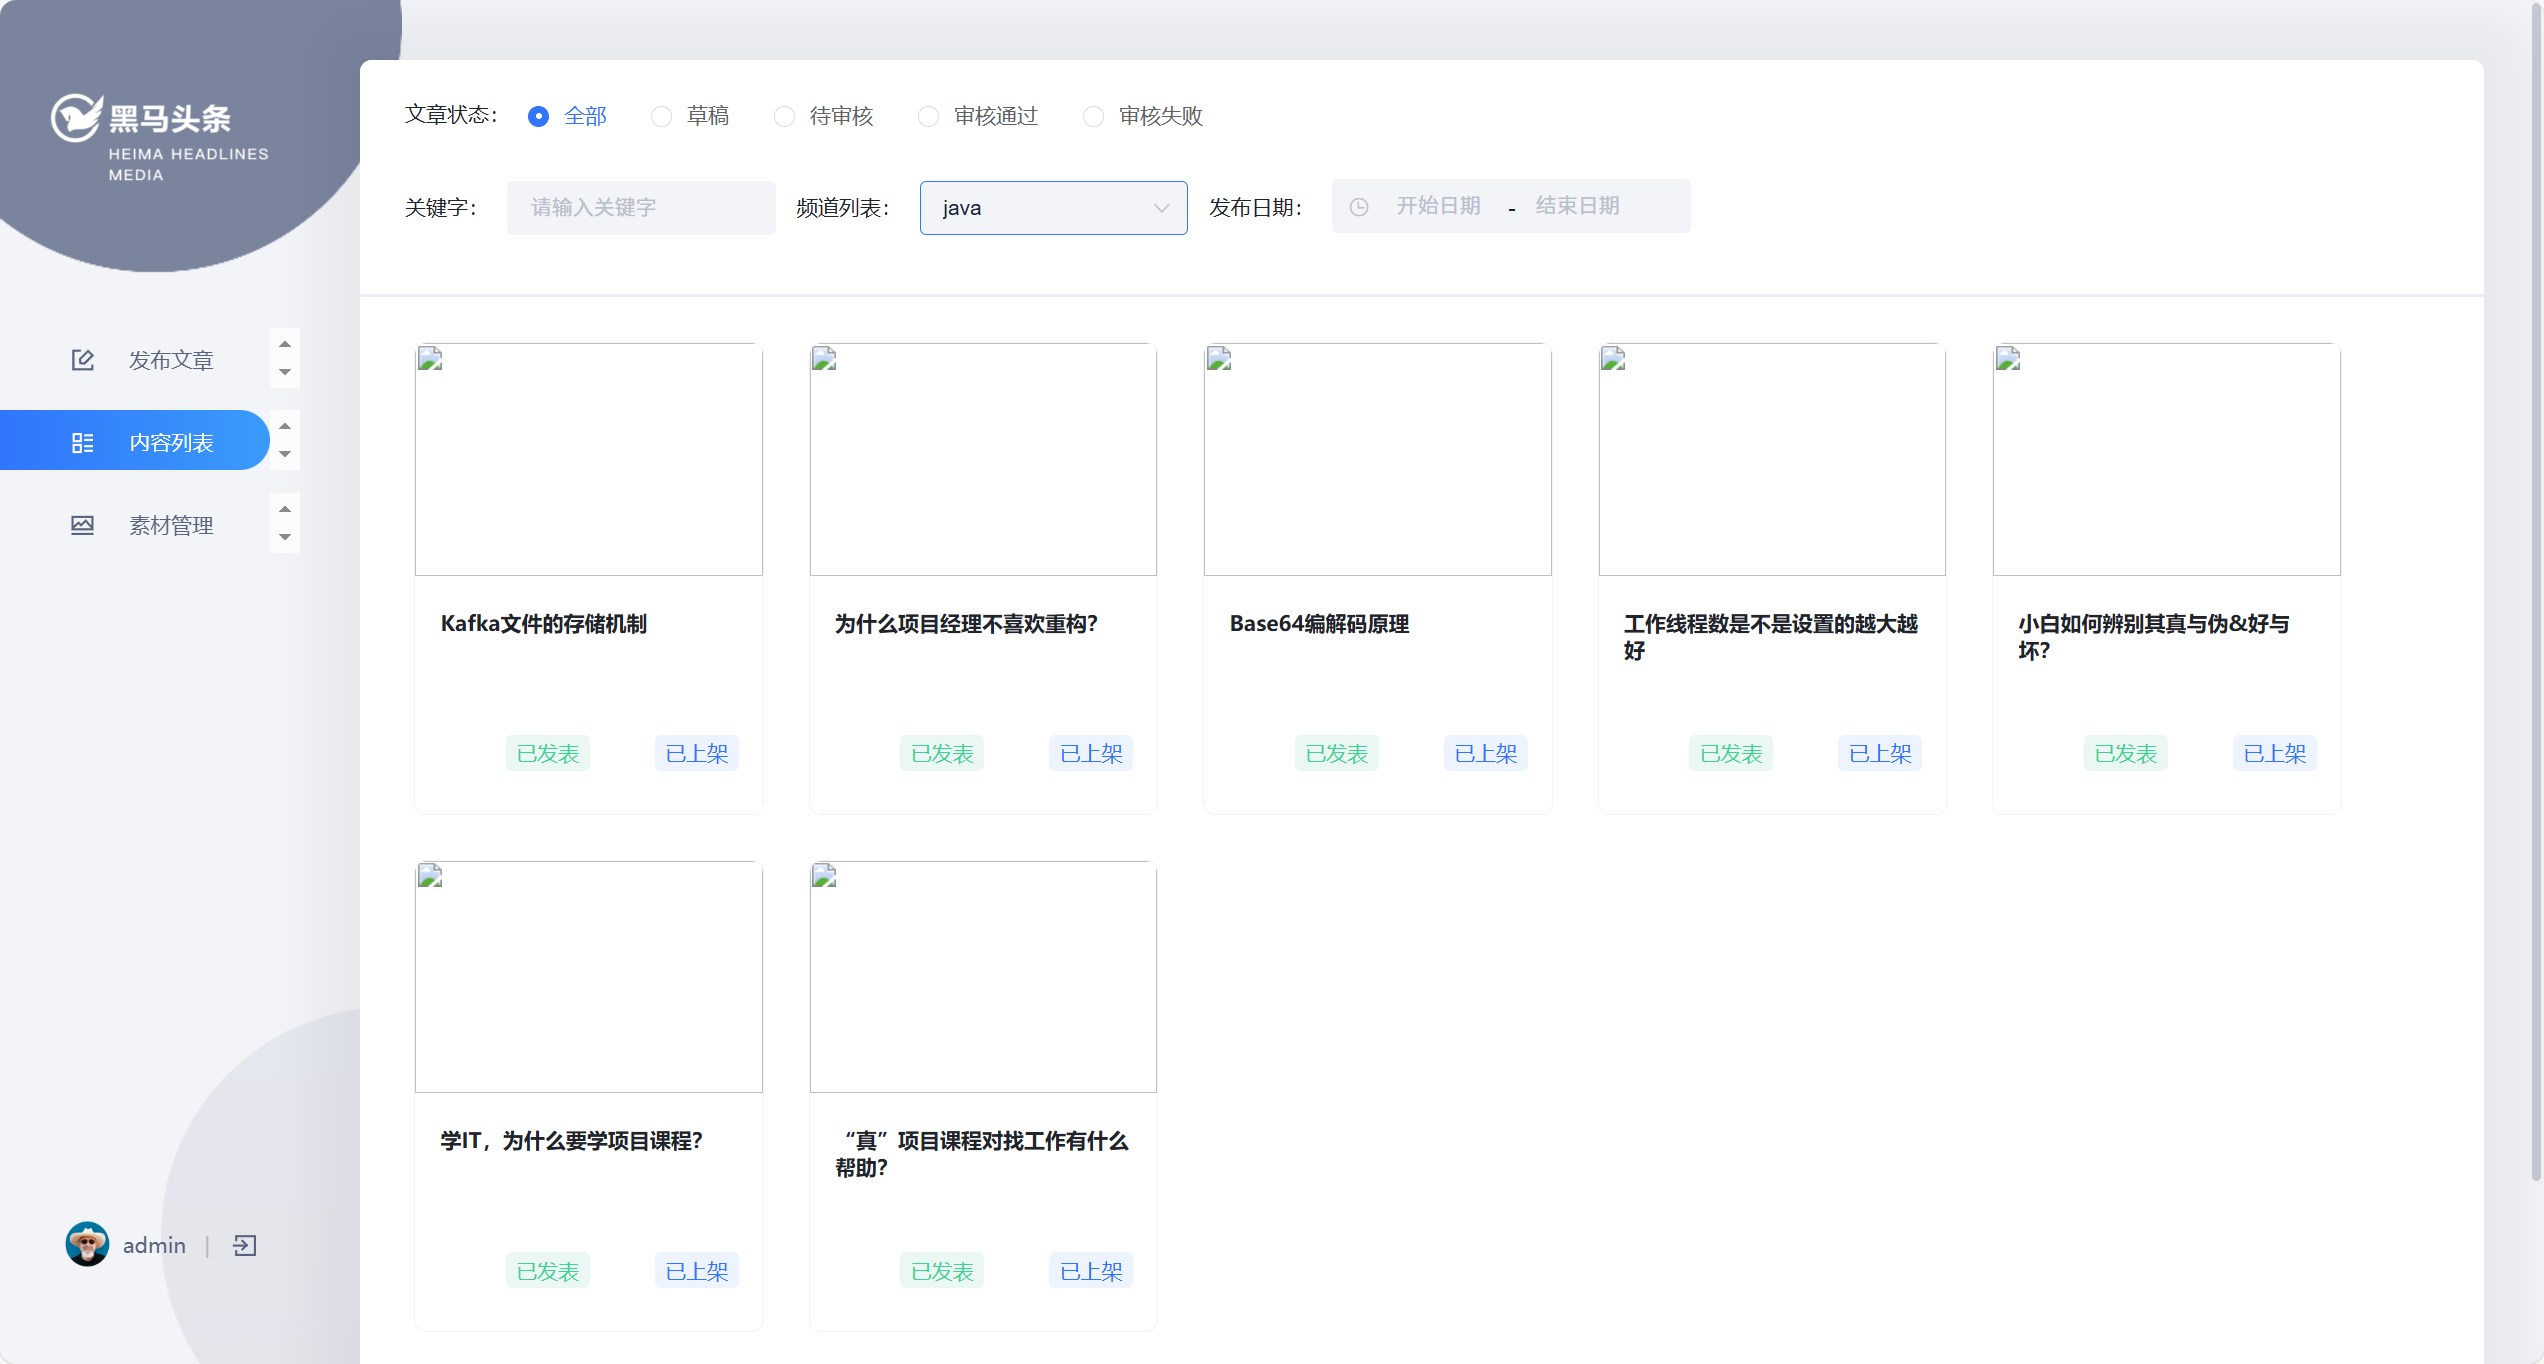Click broken image icon on Kafka card
2544x1364 pixels.
pos(430,358)
